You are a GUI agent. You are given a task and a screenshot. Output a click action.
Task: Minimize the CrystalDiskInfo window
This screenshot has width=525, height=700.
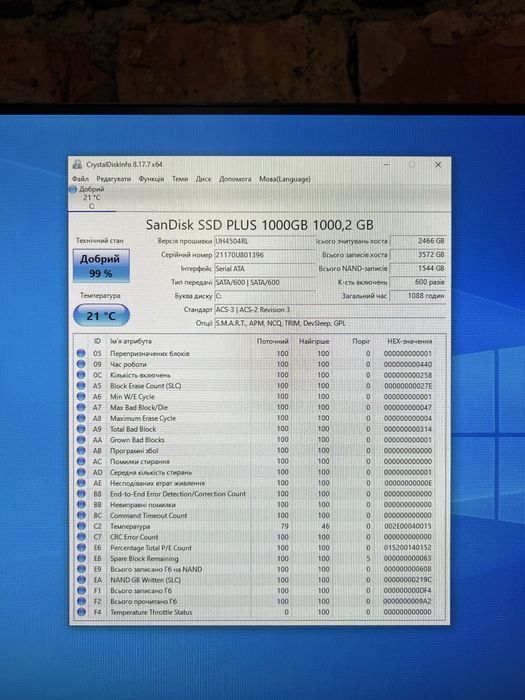click(x=387, y=165)
